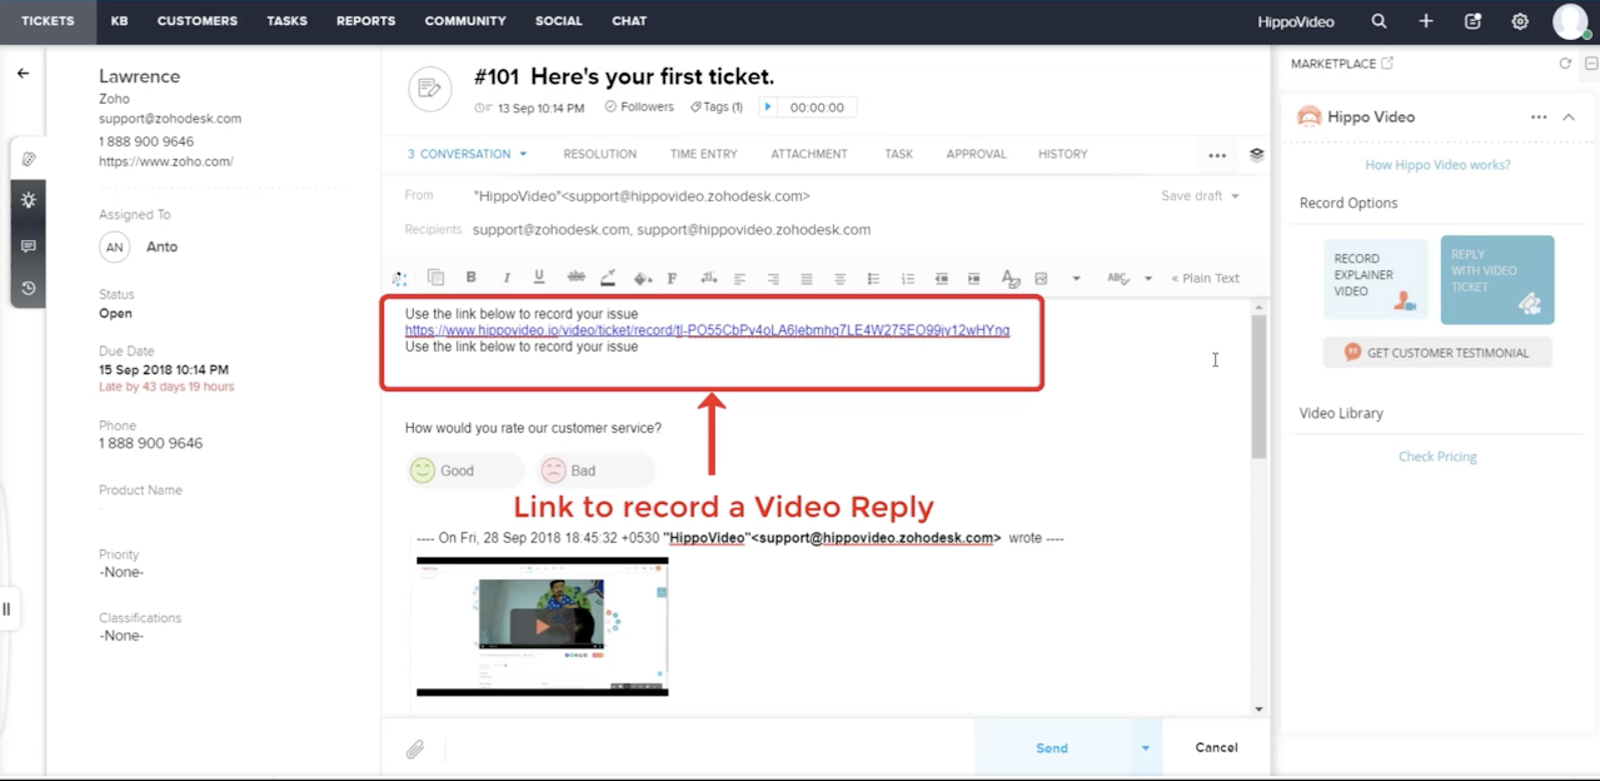Open Hippo Video widget options ellipsis
Image resolution: width=1600 pixels, height=781 pixels.
click(1538, 117)
